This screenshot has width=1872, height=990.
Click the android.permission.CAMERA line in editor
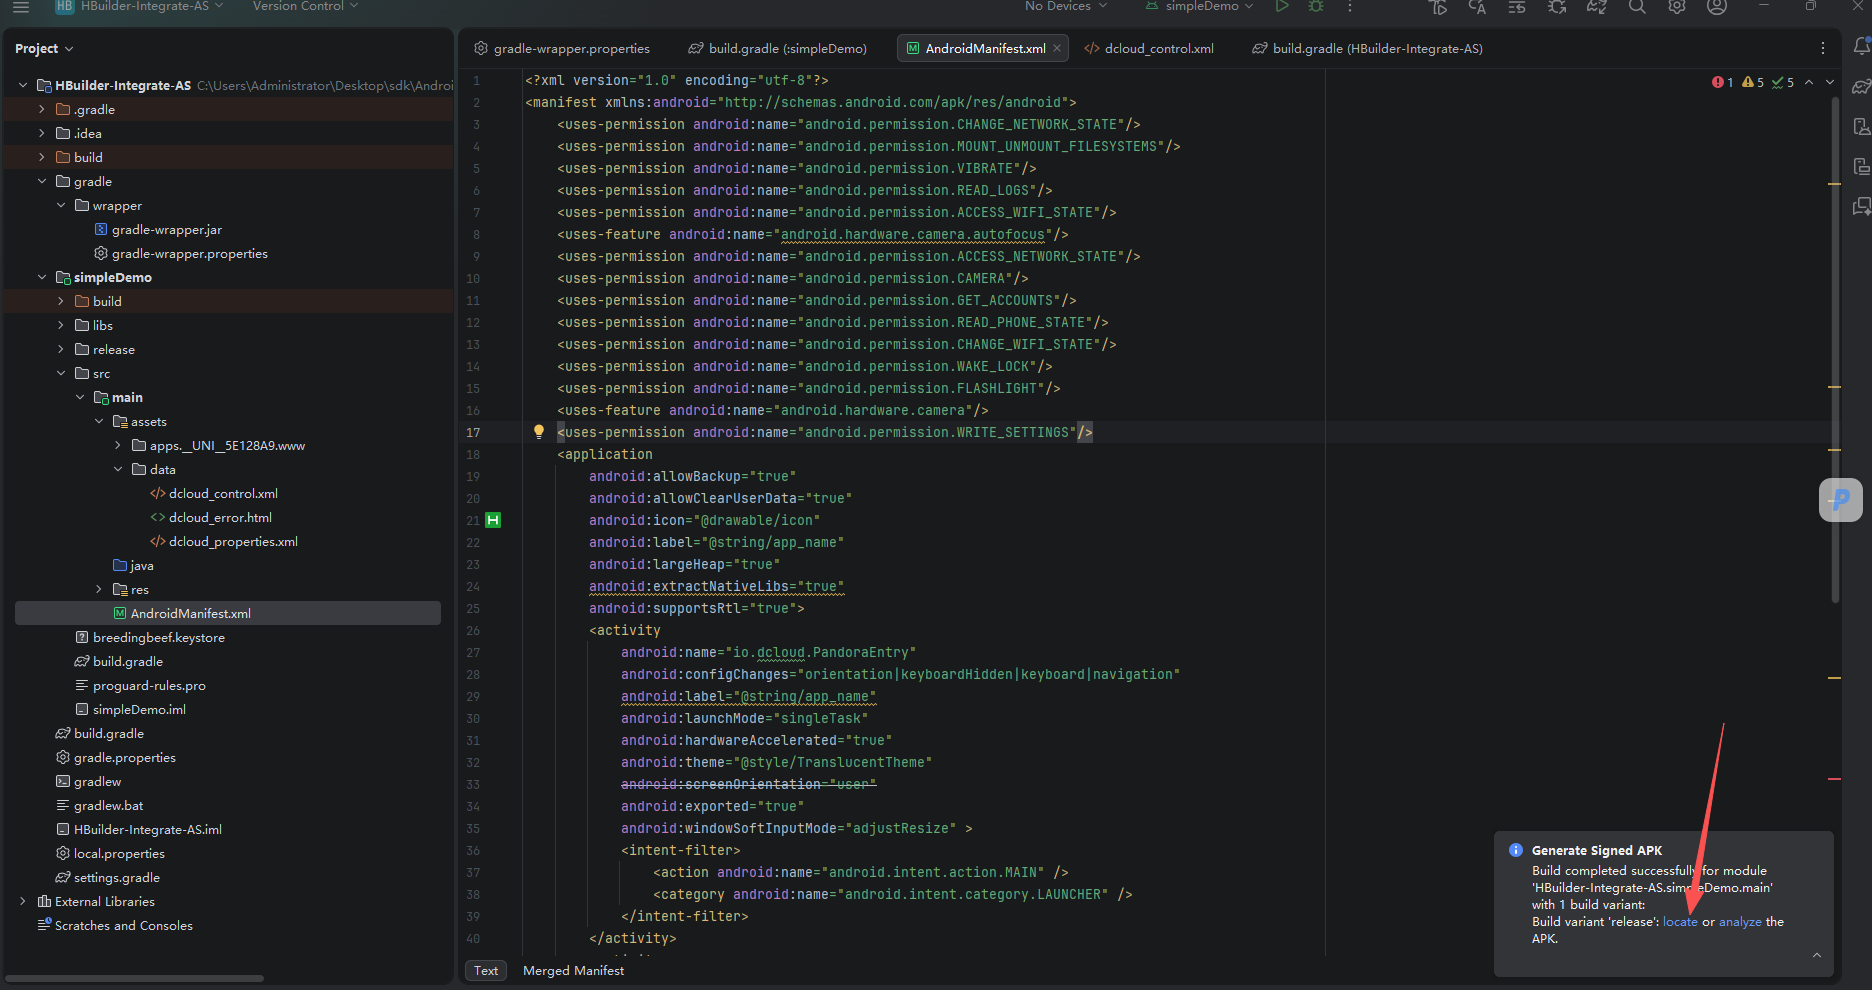click(x=792, y=278)
